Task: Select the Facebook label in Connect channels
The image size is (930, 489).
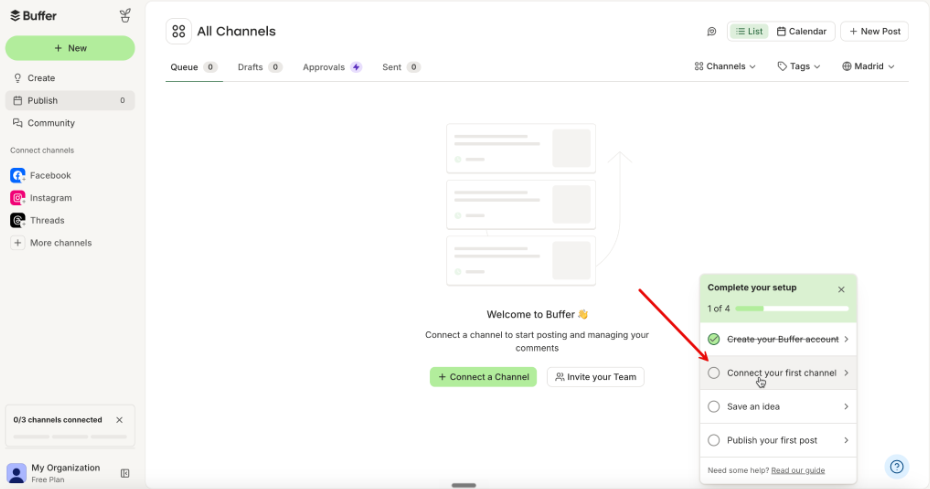Action: (50, 175)
